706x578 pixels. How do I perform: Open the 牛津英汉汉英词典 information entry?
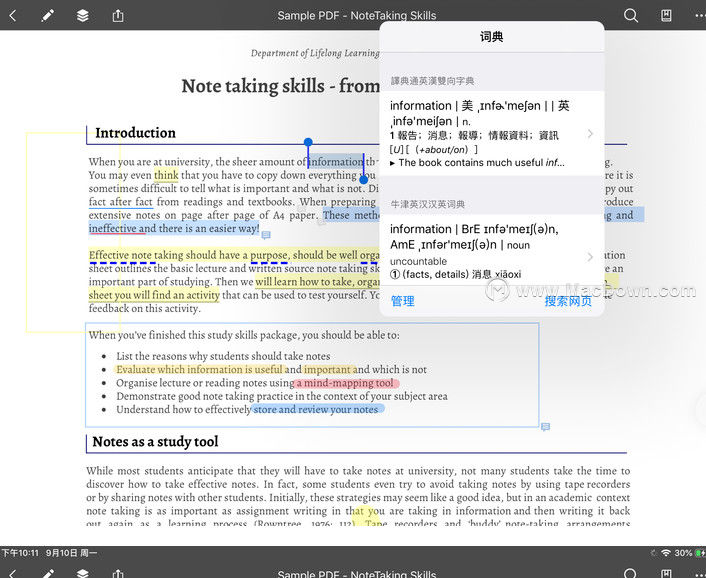click(492, 250)
